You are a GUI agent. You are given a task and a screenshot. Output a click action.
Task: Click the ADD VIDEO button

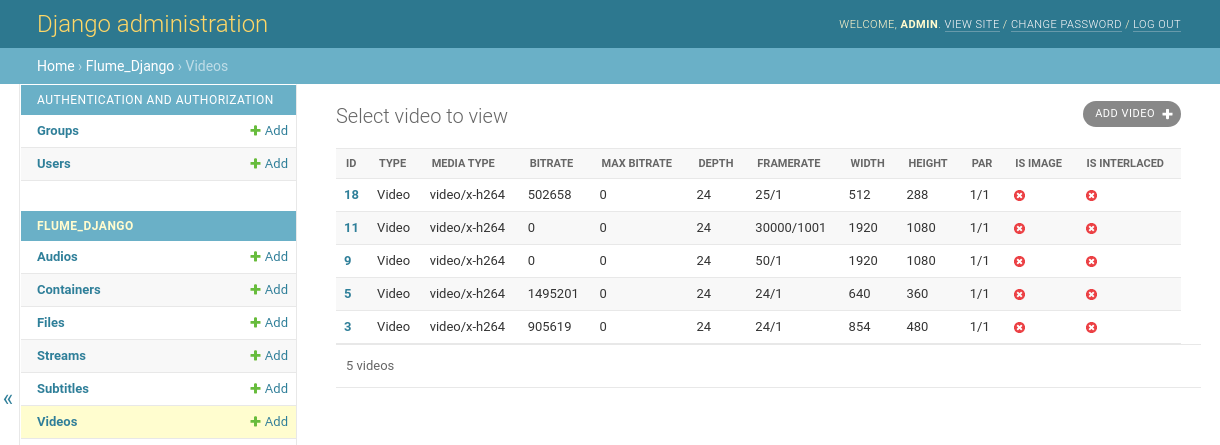pos(1131,114)
